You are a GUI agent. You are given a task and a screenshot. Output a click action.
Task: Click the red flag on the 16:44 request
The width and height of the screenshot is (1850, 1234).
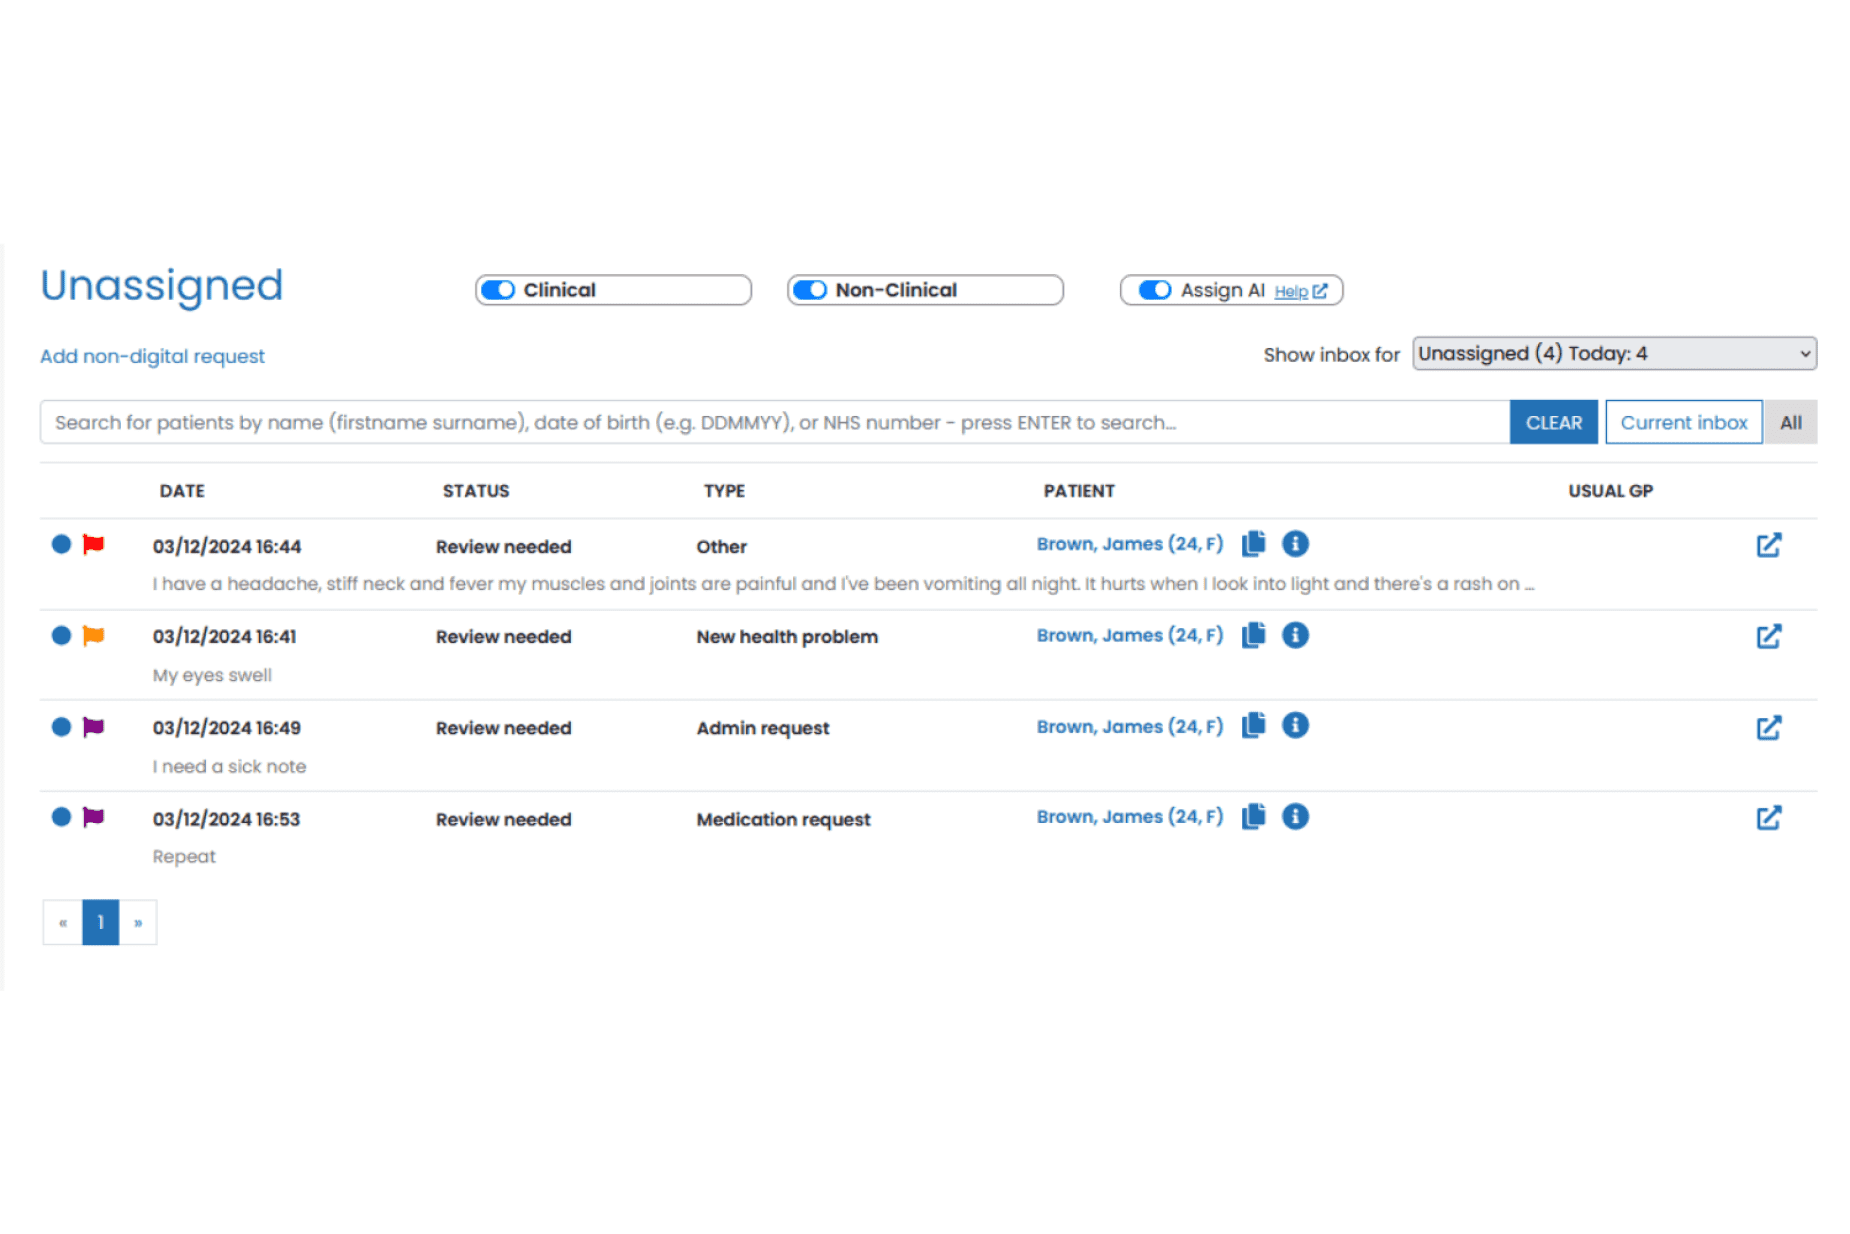tap(93, 544)
